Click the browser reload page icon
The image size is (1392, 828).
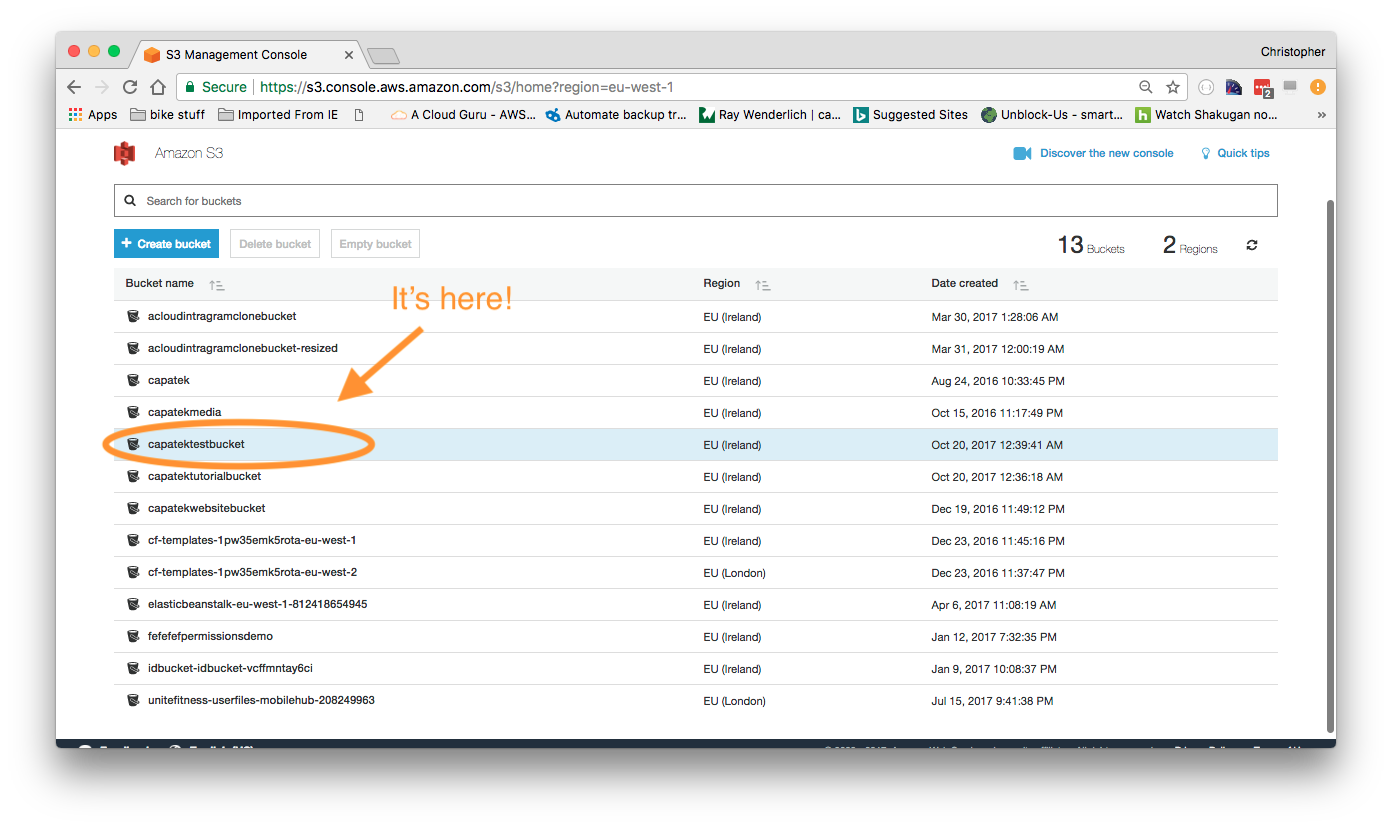click(x=130, y=87)
